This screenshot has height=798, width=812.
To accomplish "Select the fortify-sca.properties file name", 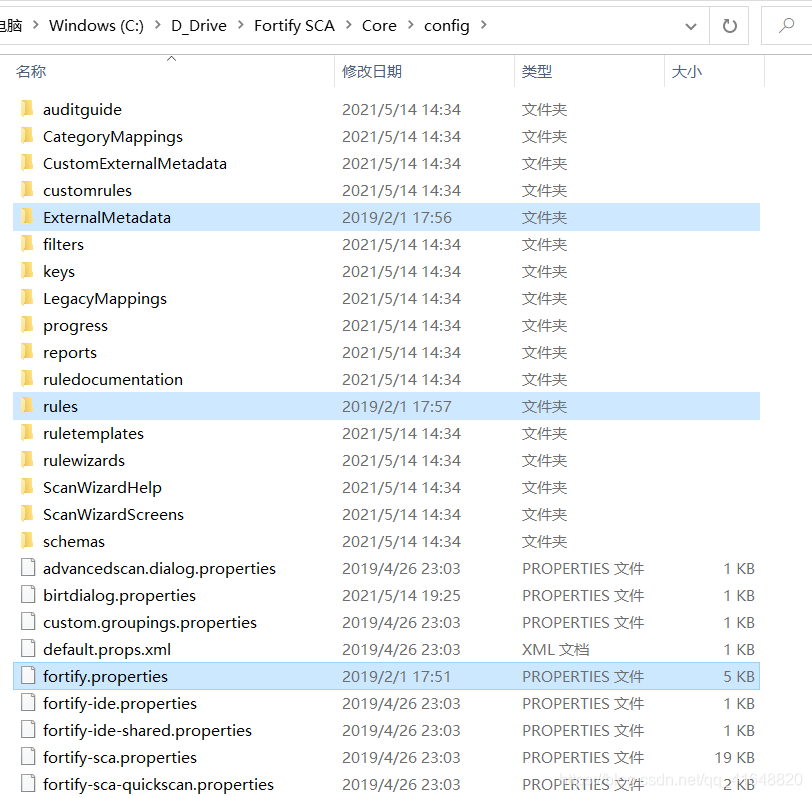I will pyautogui.click(x=120, y=757).
